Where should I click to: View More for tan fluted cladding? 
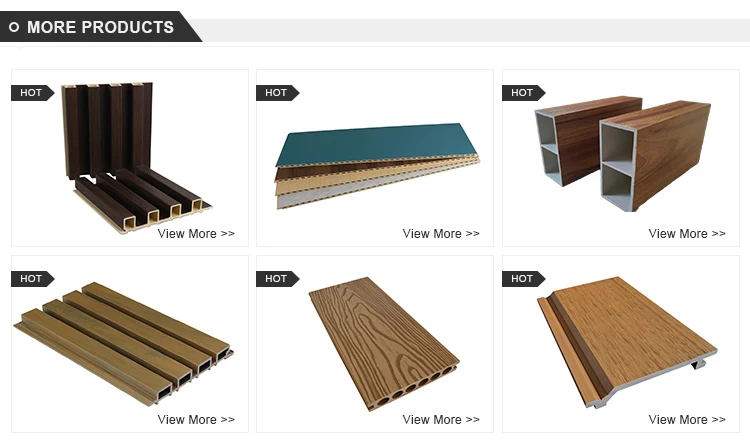pos(196,420)
